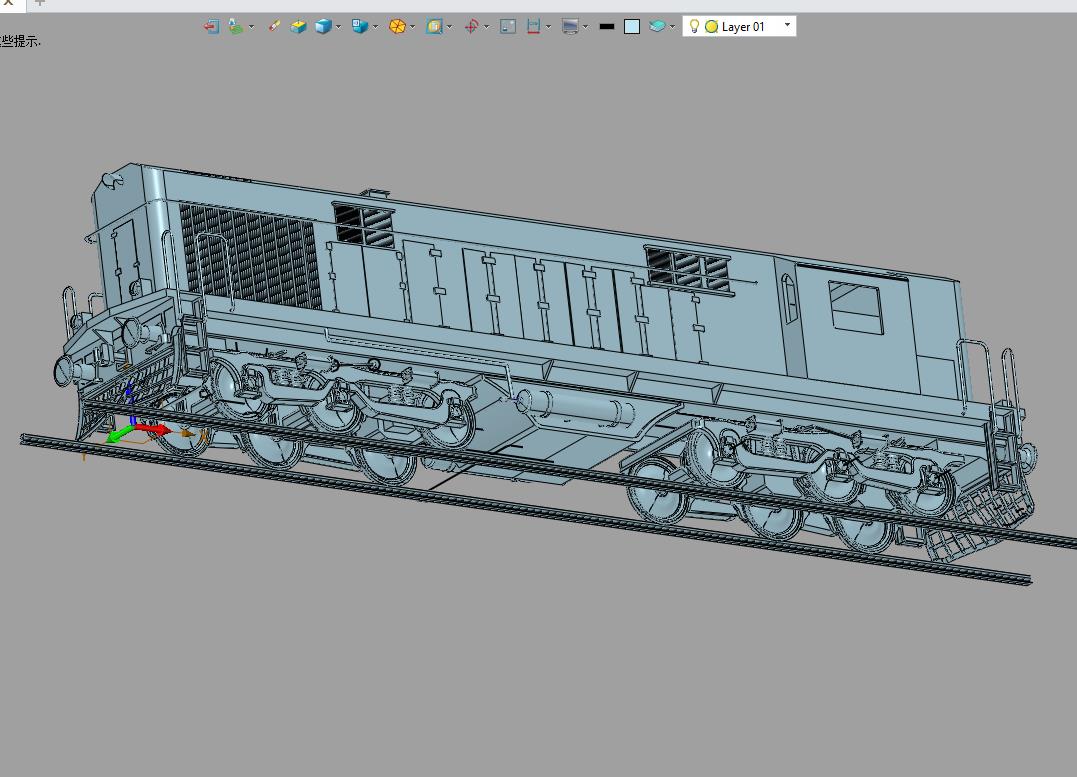
Task: Click the teal layer stack icon
Action: pyautogui.click(x=657, y=27)
